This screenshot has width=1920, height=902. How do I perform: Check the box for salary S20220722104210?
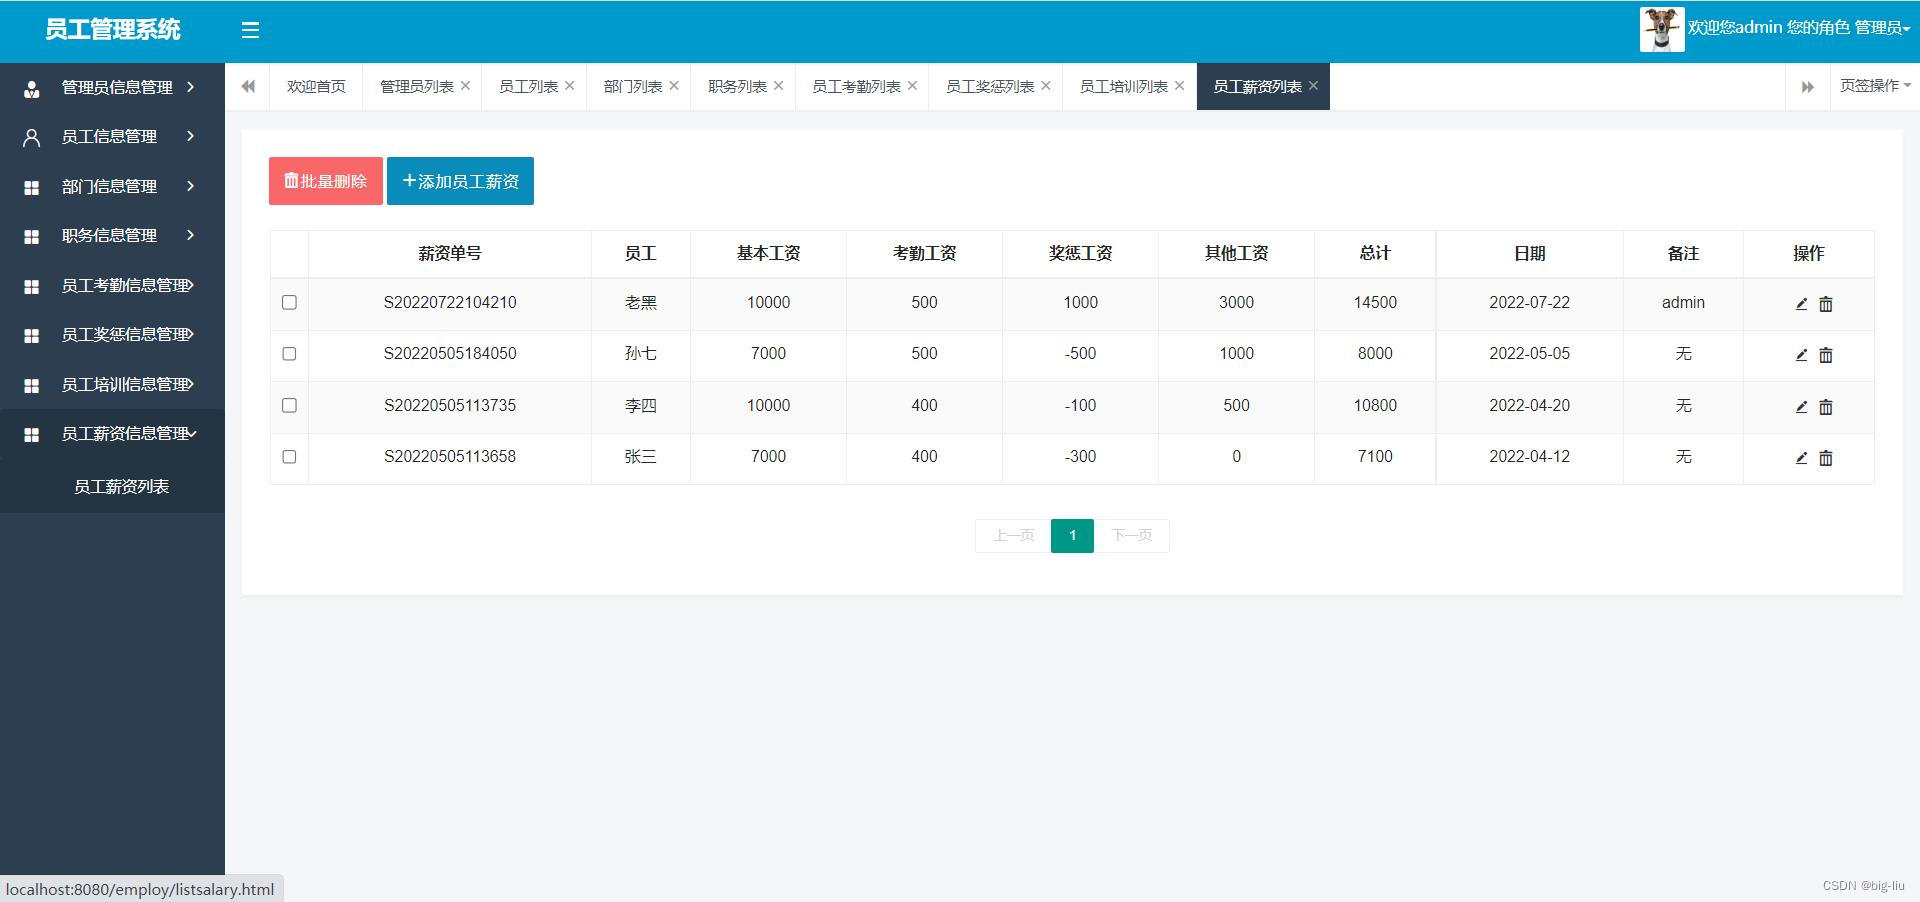(289, 302)
